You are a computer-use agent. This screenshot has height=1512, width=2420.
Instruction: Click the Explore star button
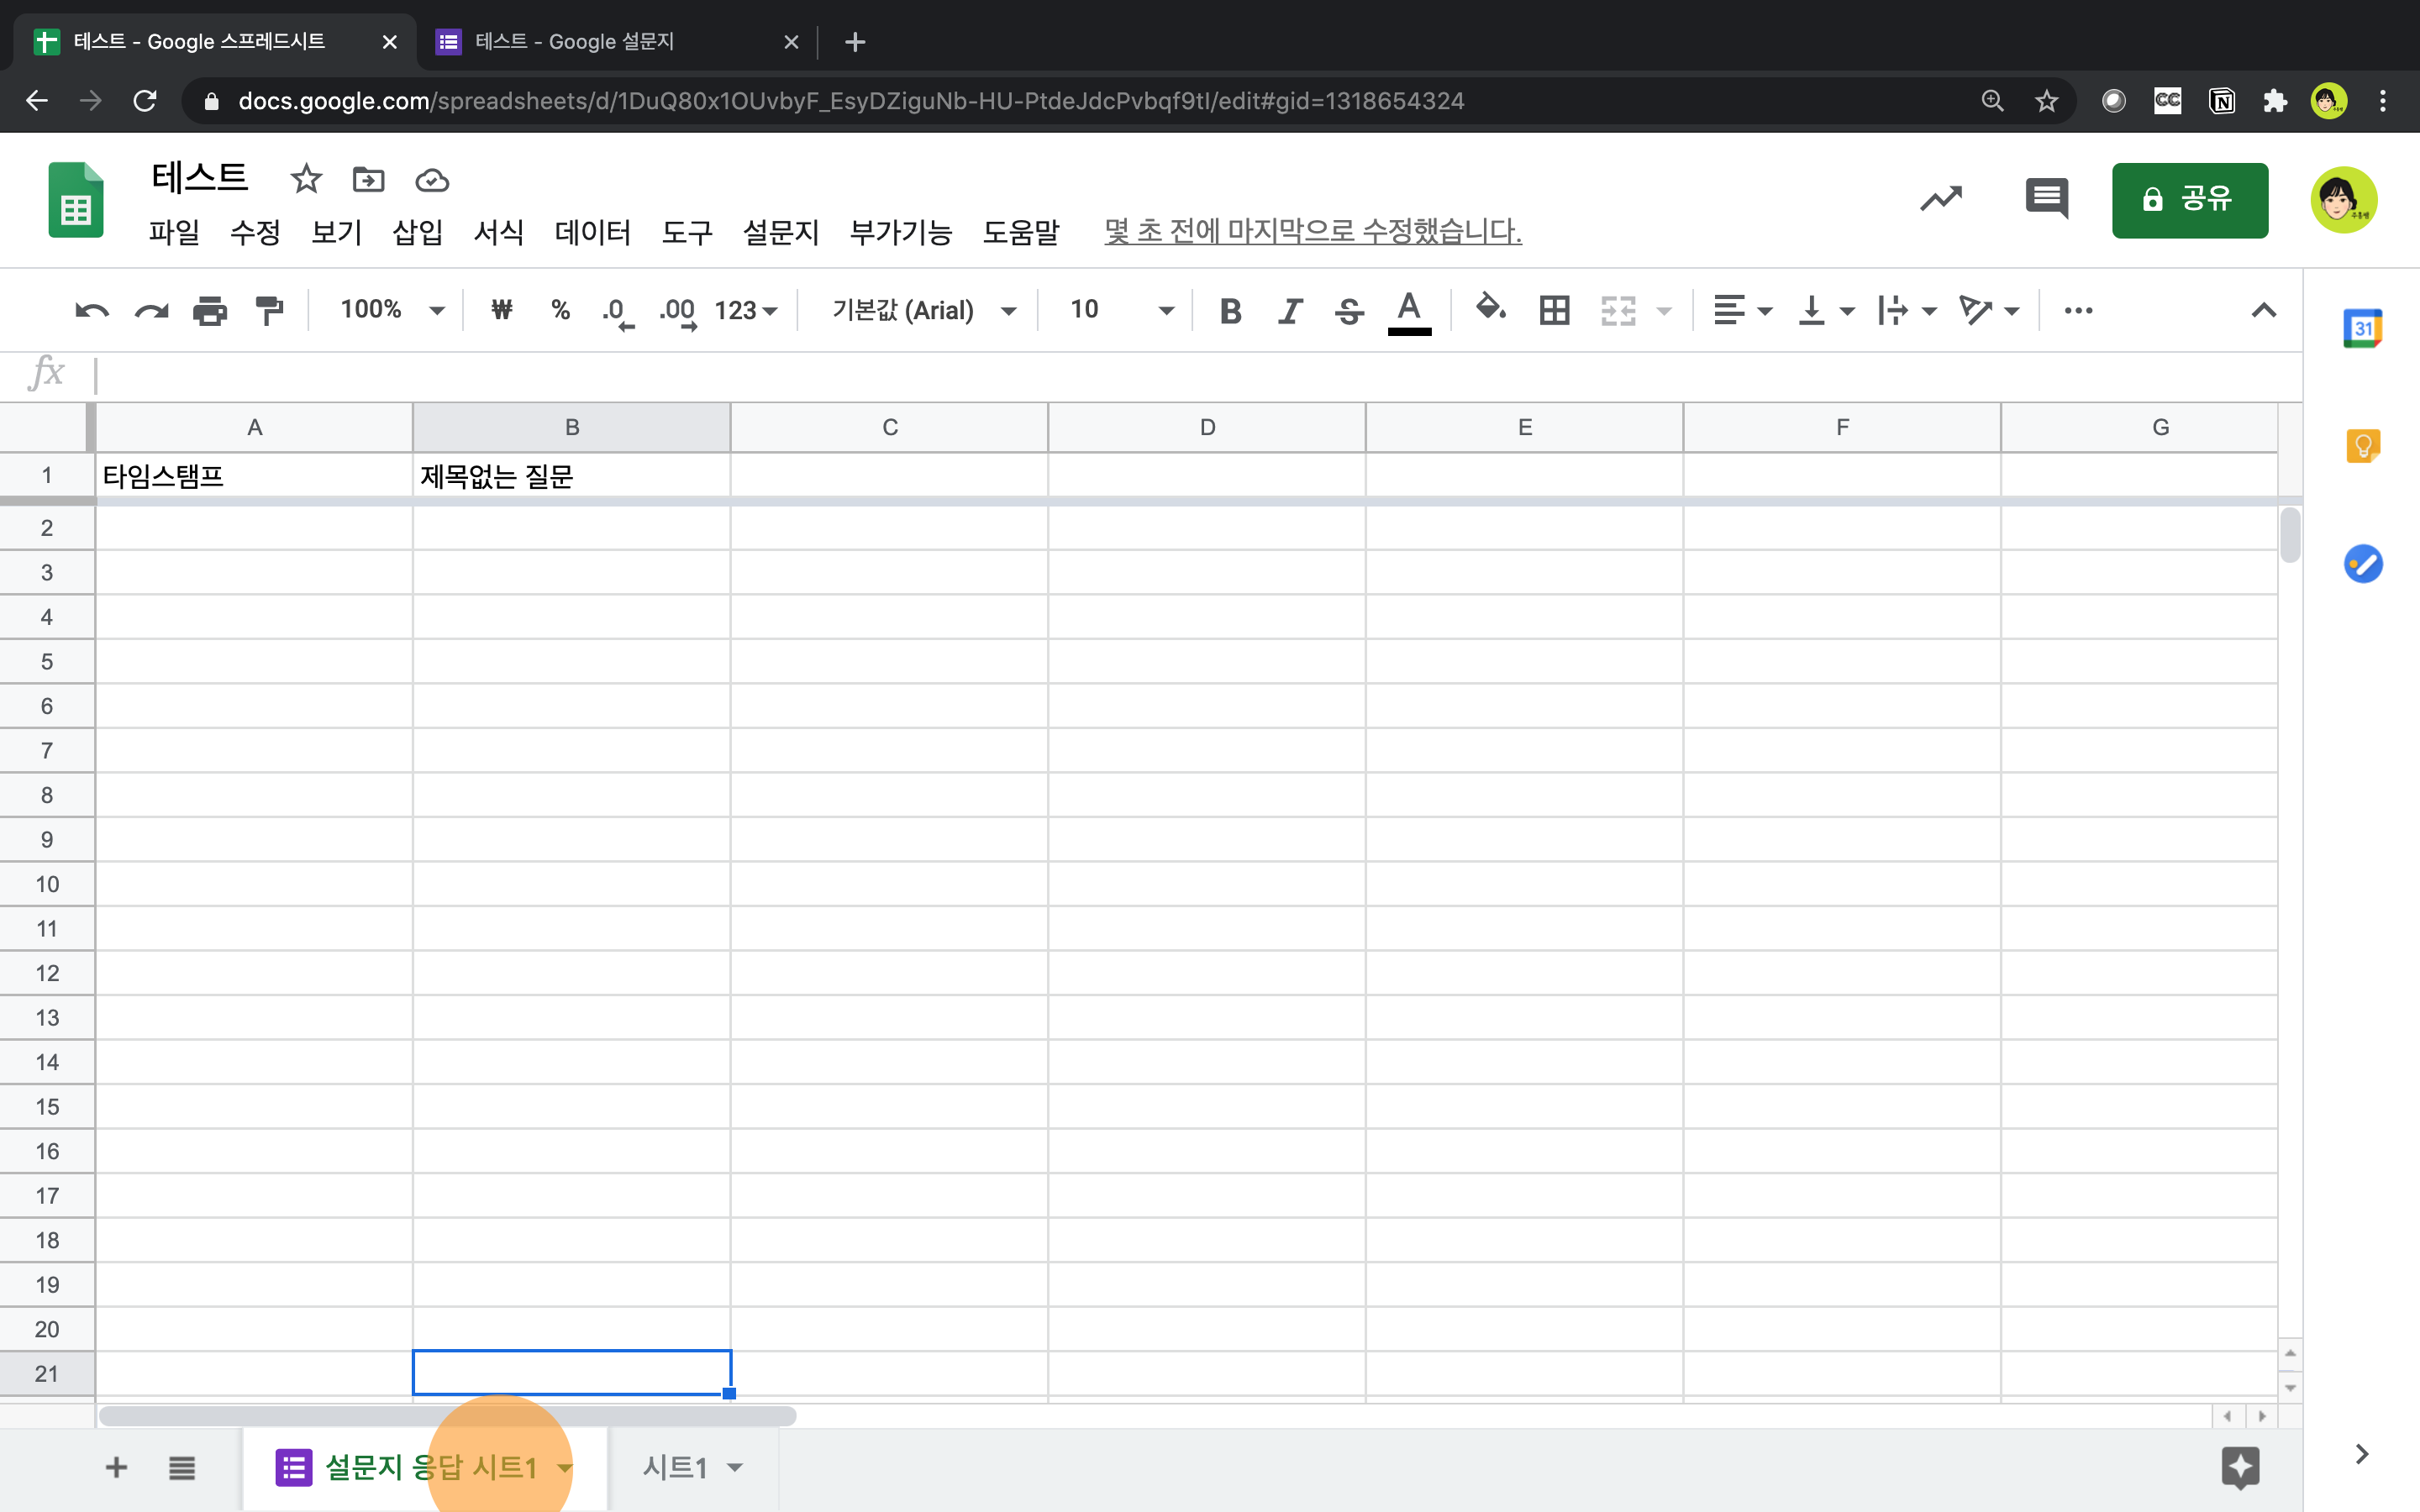point(2240,1467)
